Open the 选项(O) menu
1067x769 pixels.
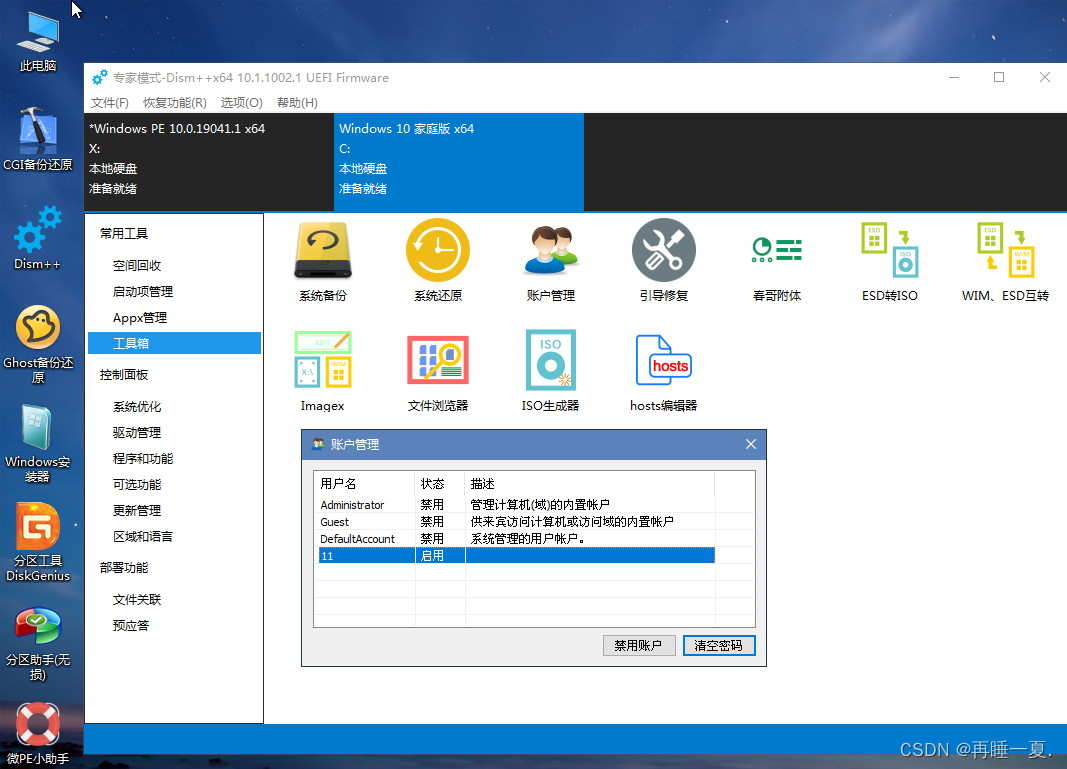[x=242, y=103]
